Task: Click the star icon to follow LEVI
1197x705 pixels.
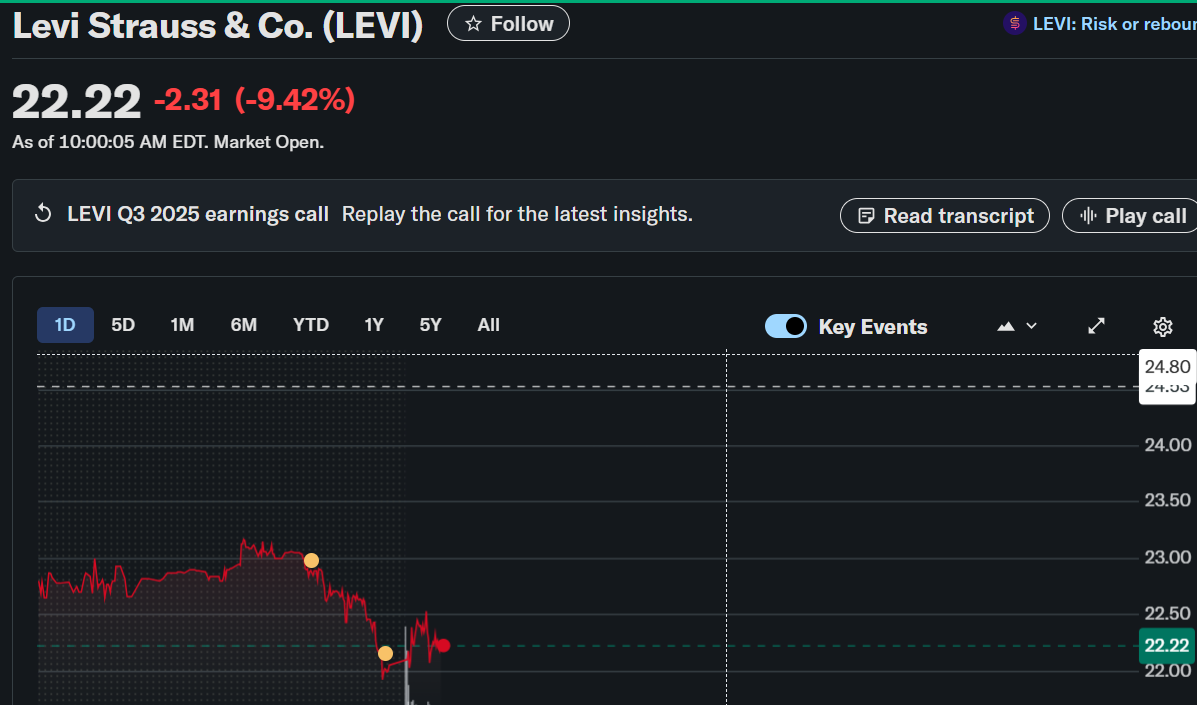Action: 474,24
